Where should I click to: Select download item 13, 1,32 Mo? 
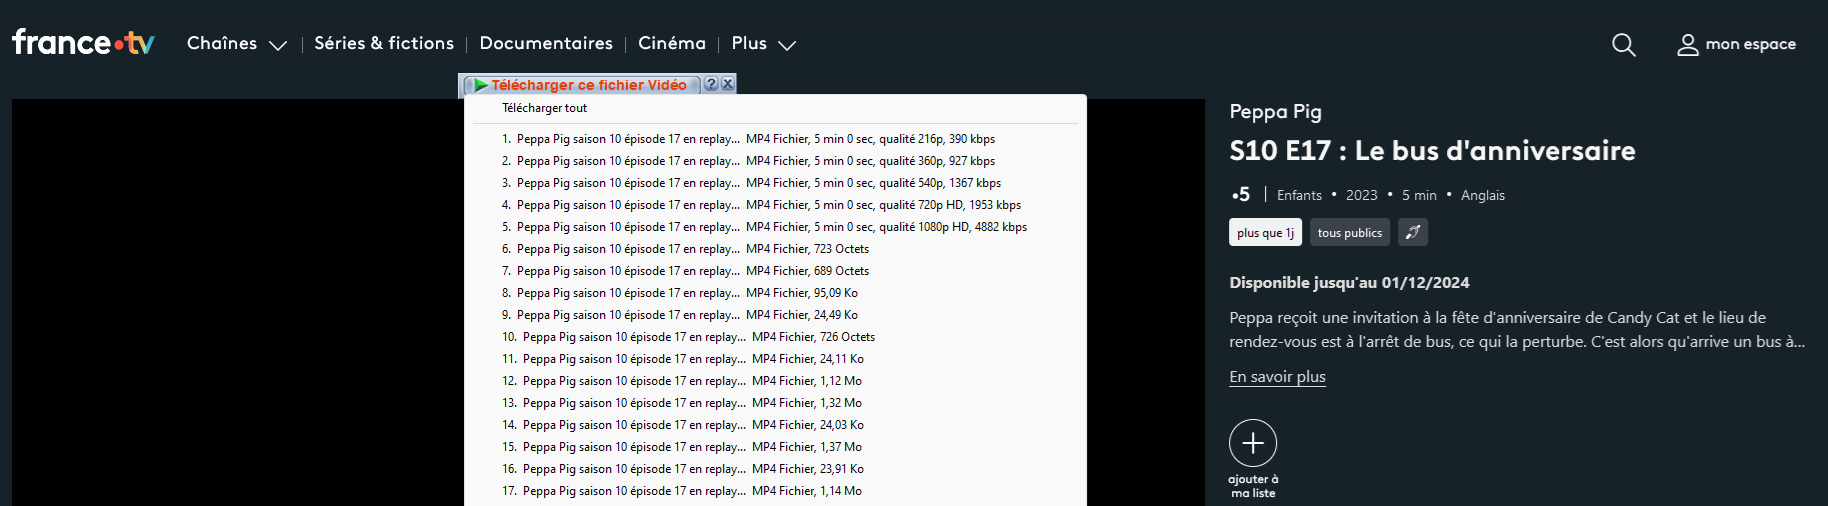[x=775, y=403]
